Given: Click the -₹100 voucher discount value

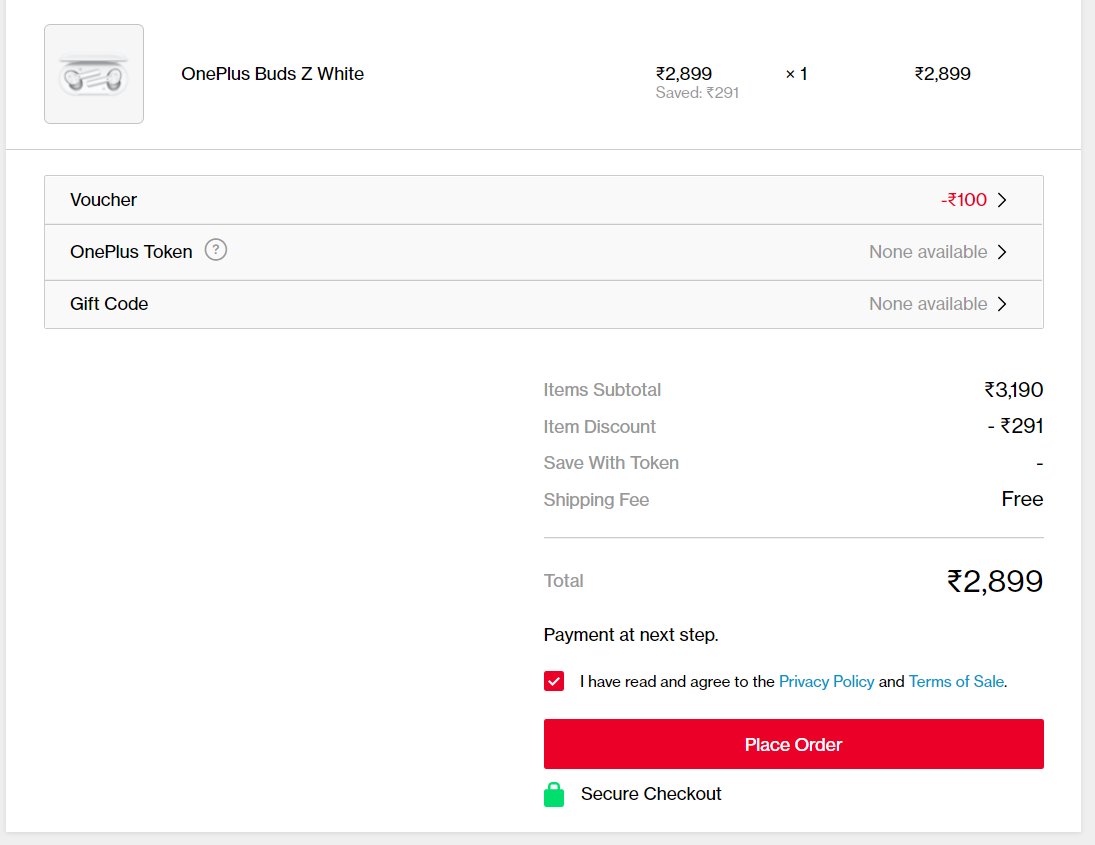Looking at the screenshot, I should click(x=964, y=200).
